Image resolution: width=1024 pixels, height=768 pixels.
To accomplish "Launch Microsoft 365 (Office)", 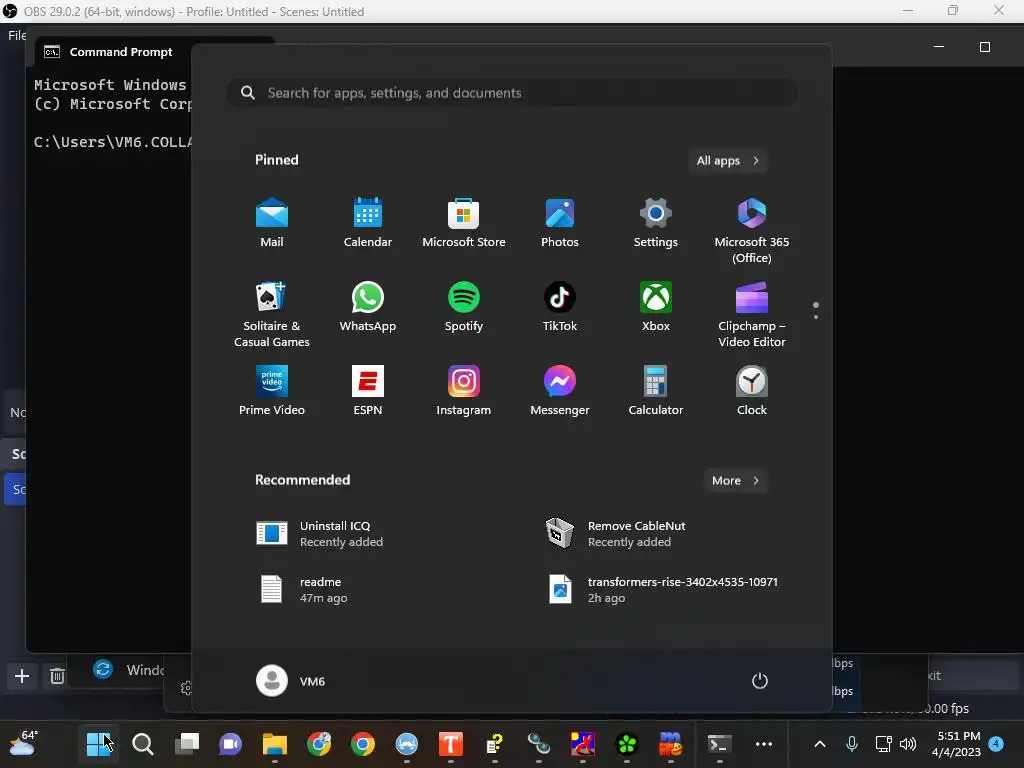I will pyautogui.click(x=752, y=231).
